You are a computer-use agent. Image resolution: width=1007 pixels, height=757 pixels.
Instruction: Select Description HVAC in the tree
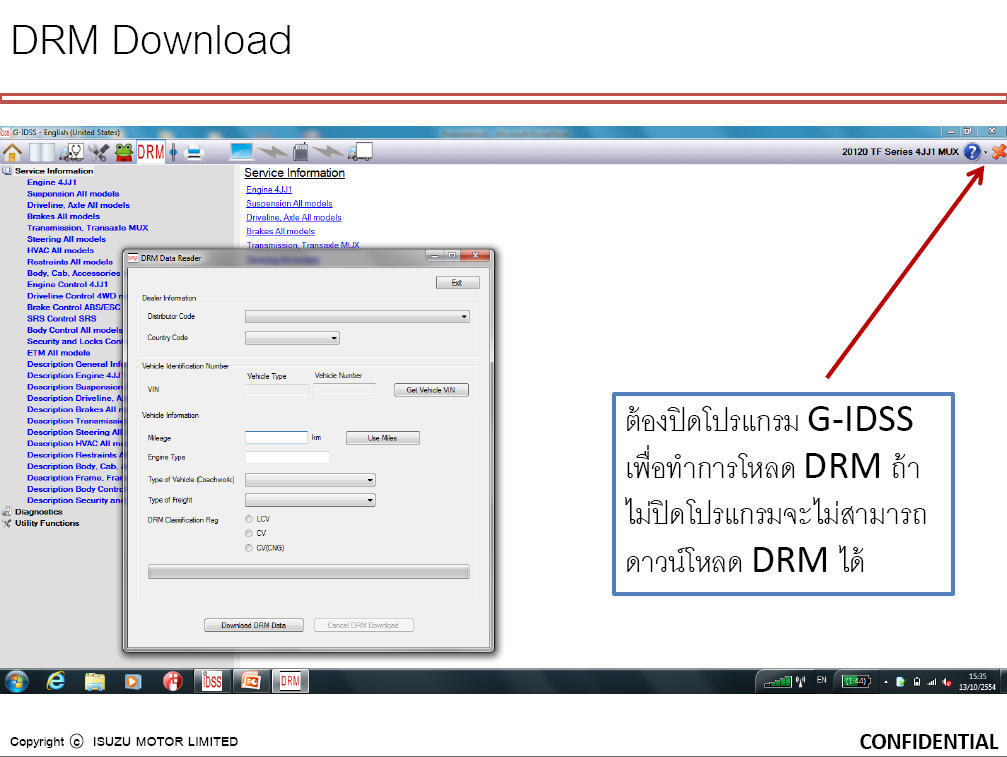(x=74, y=444)
